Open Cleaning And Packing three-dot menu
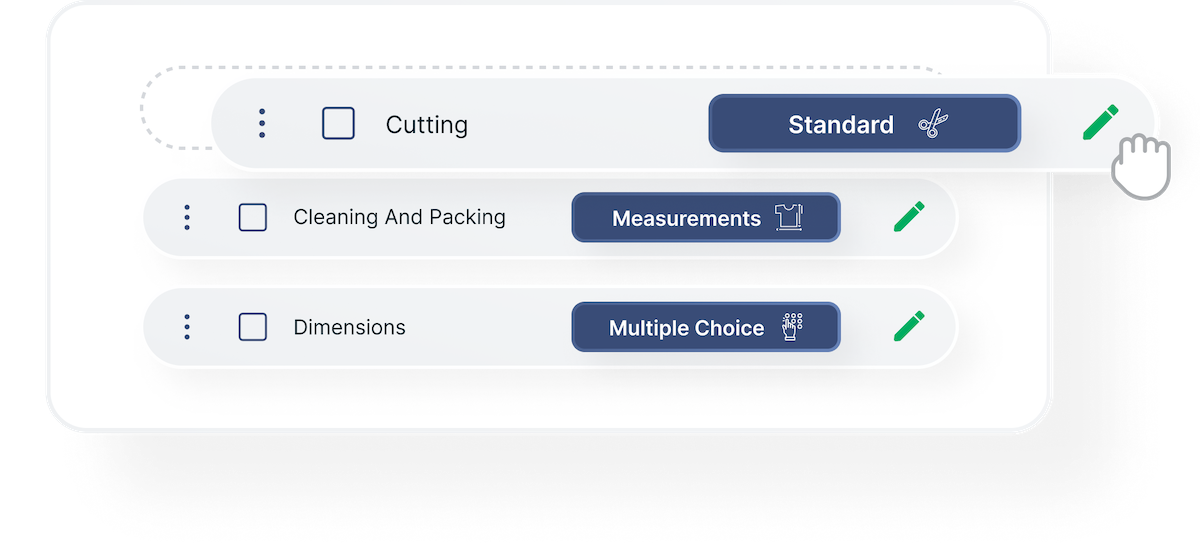 [187, 218]
